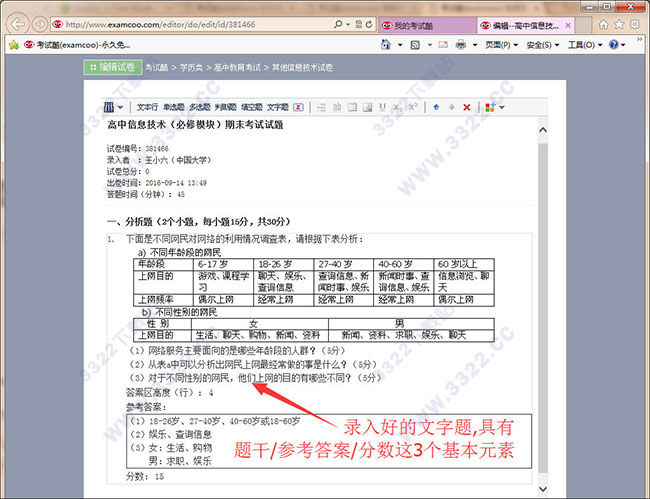650x499 pixels.
Task: Open the 工具(O) dropdown menu
Action: [x=585, y=45]
